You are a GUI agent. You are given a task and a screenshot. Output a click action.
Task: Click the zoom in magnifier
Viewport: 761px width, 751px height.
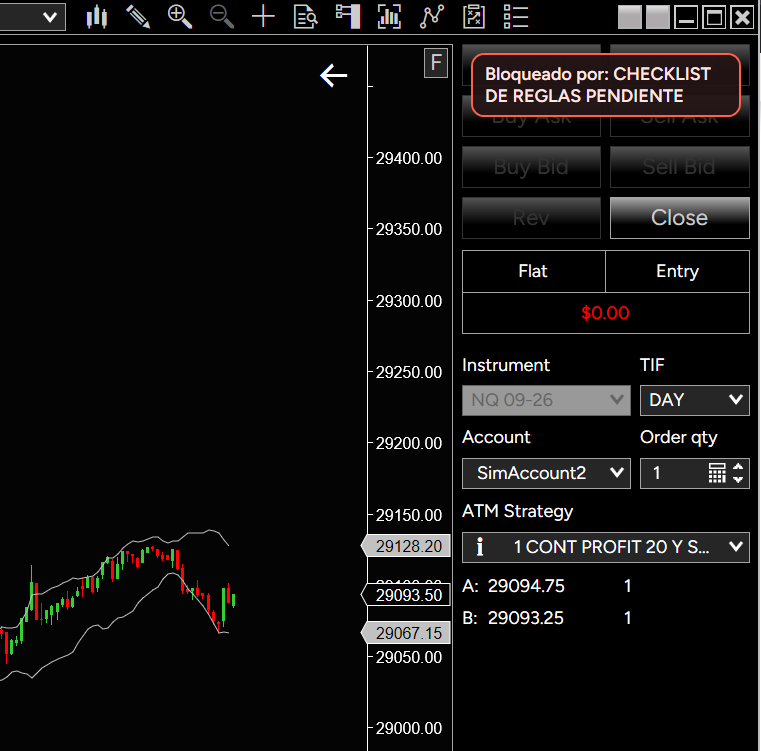coord(180,17)
